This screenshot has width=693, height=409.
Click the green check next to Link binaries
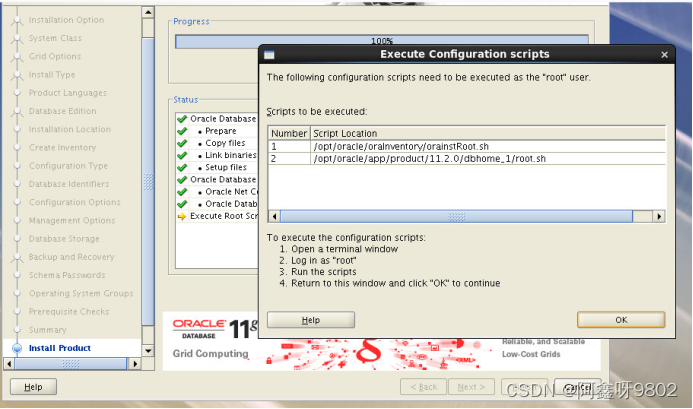182,156
